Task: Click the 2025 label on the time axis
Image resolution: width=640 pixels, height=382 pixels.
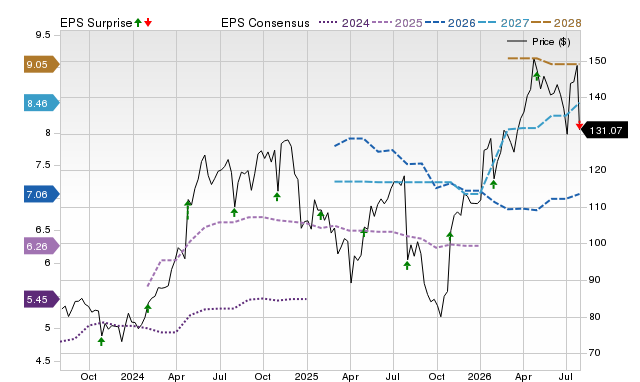Action: tap(307, 376)
